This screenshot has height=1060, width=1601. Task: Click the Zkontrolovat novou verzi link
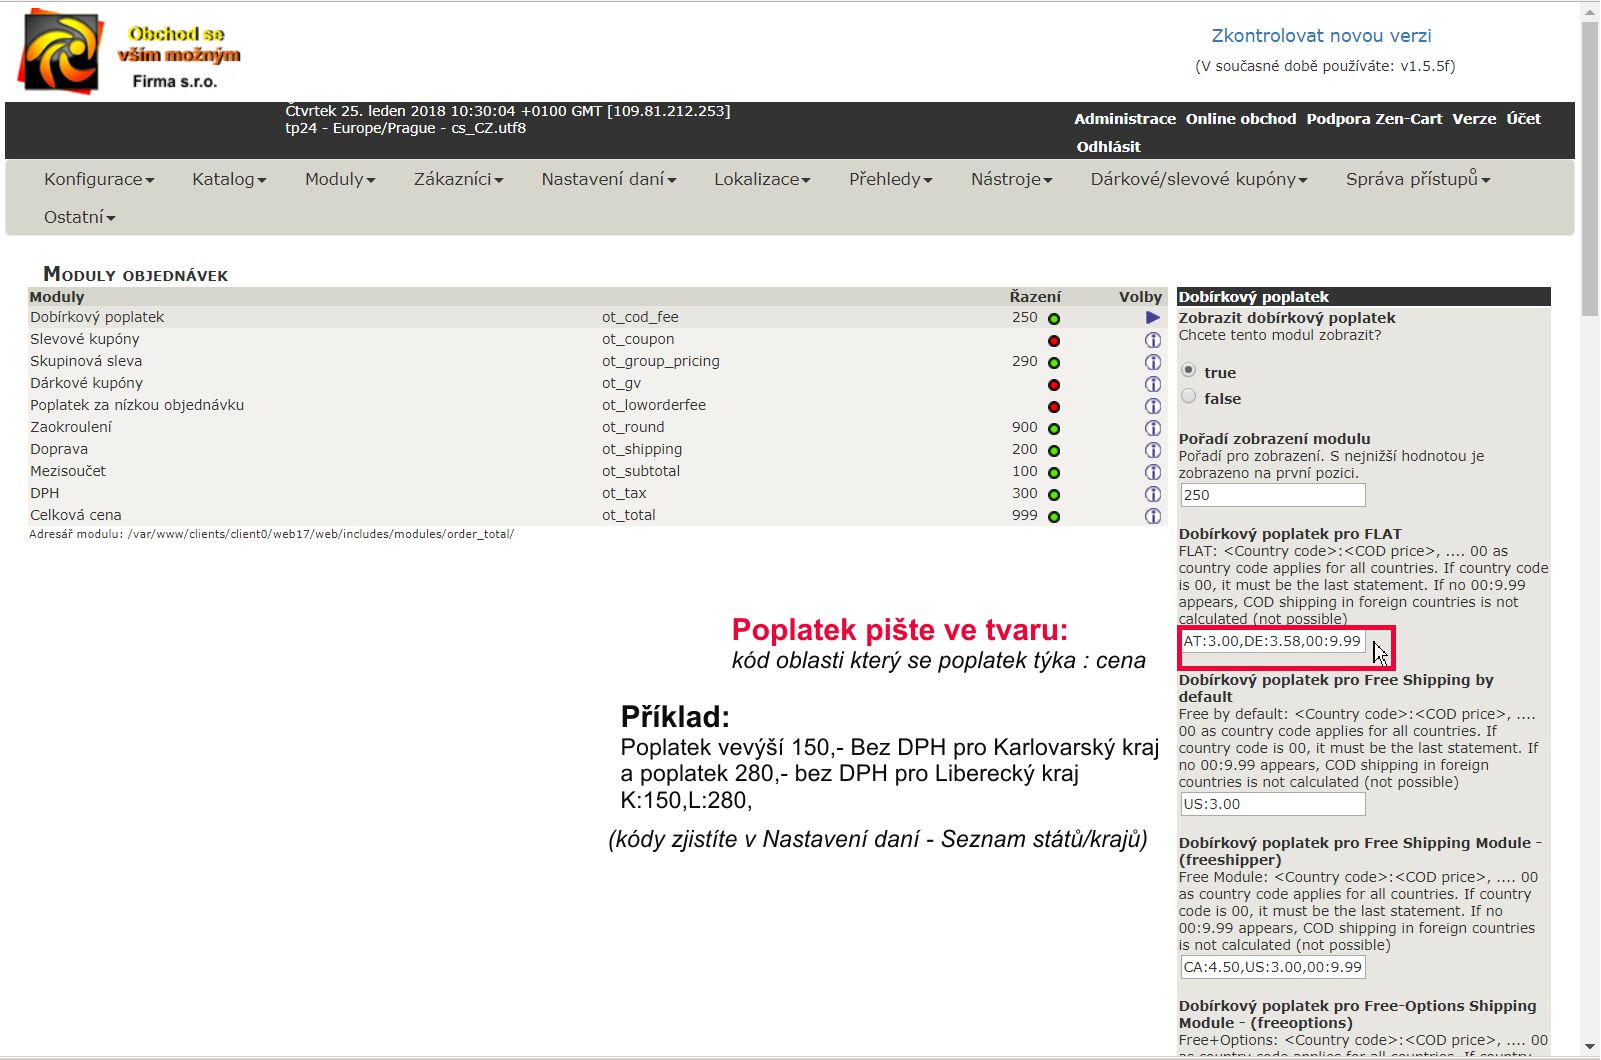pyautogui.click(x=1321, y=36)
